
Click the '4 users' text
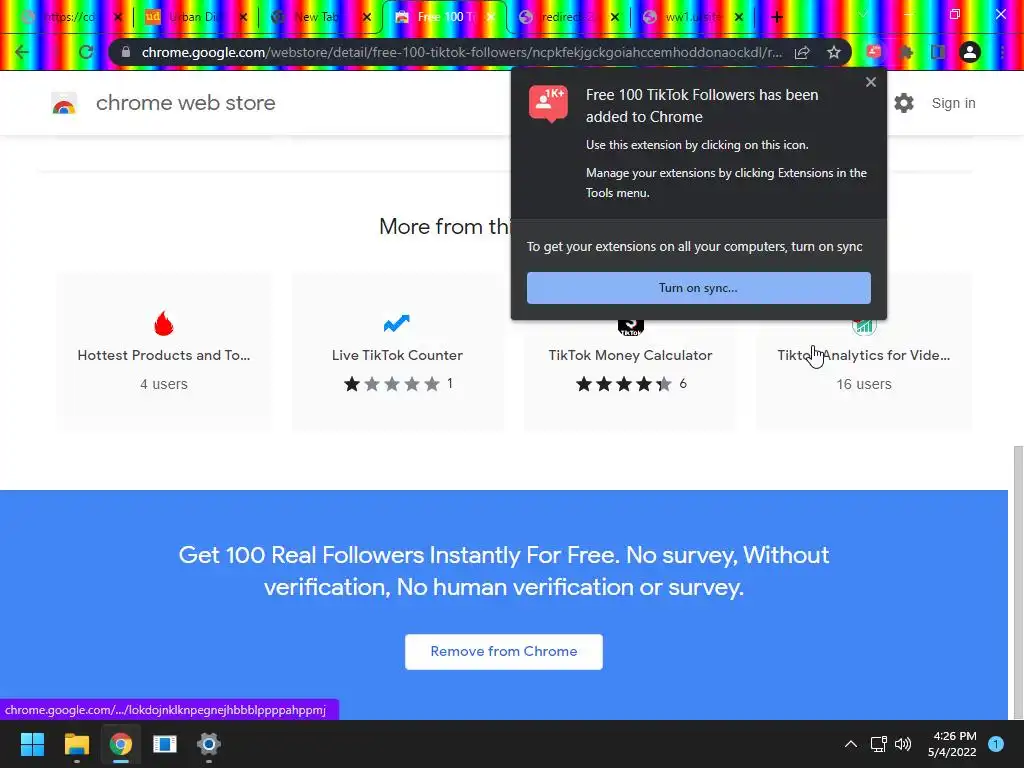(164, 384)
